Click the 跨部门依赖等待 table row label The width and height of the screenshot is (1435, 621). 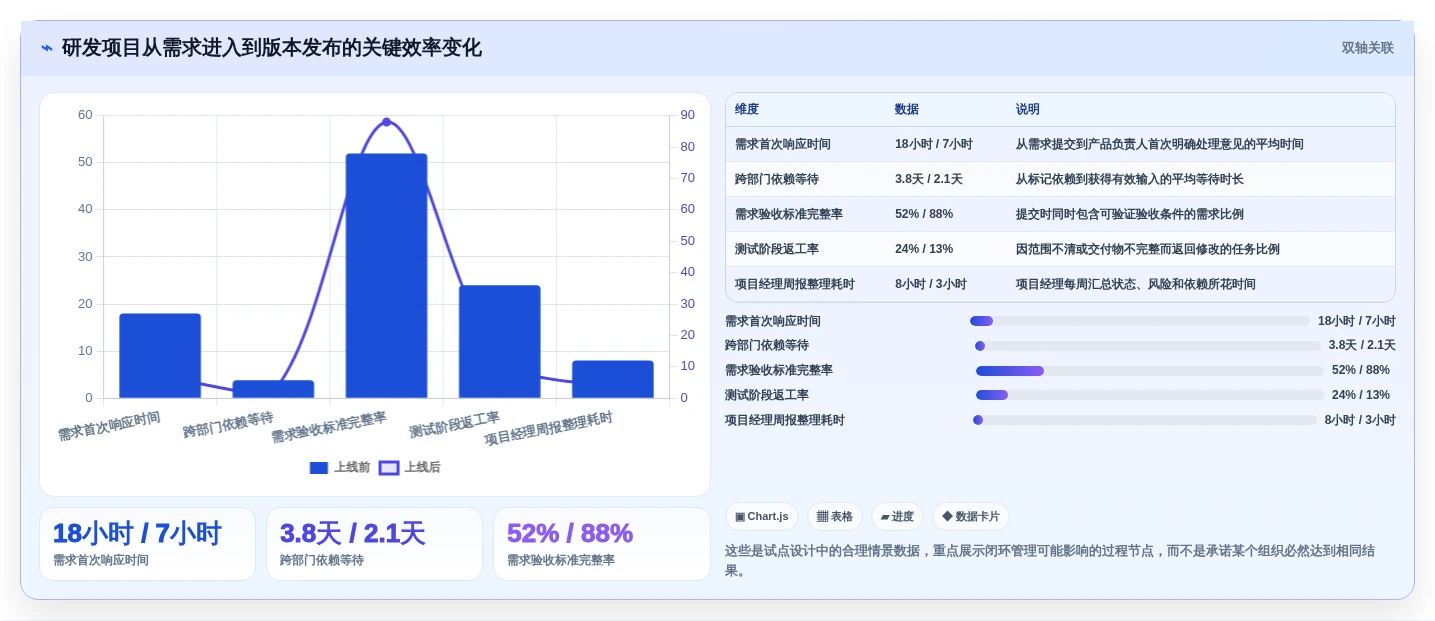[x=777, y=180]
